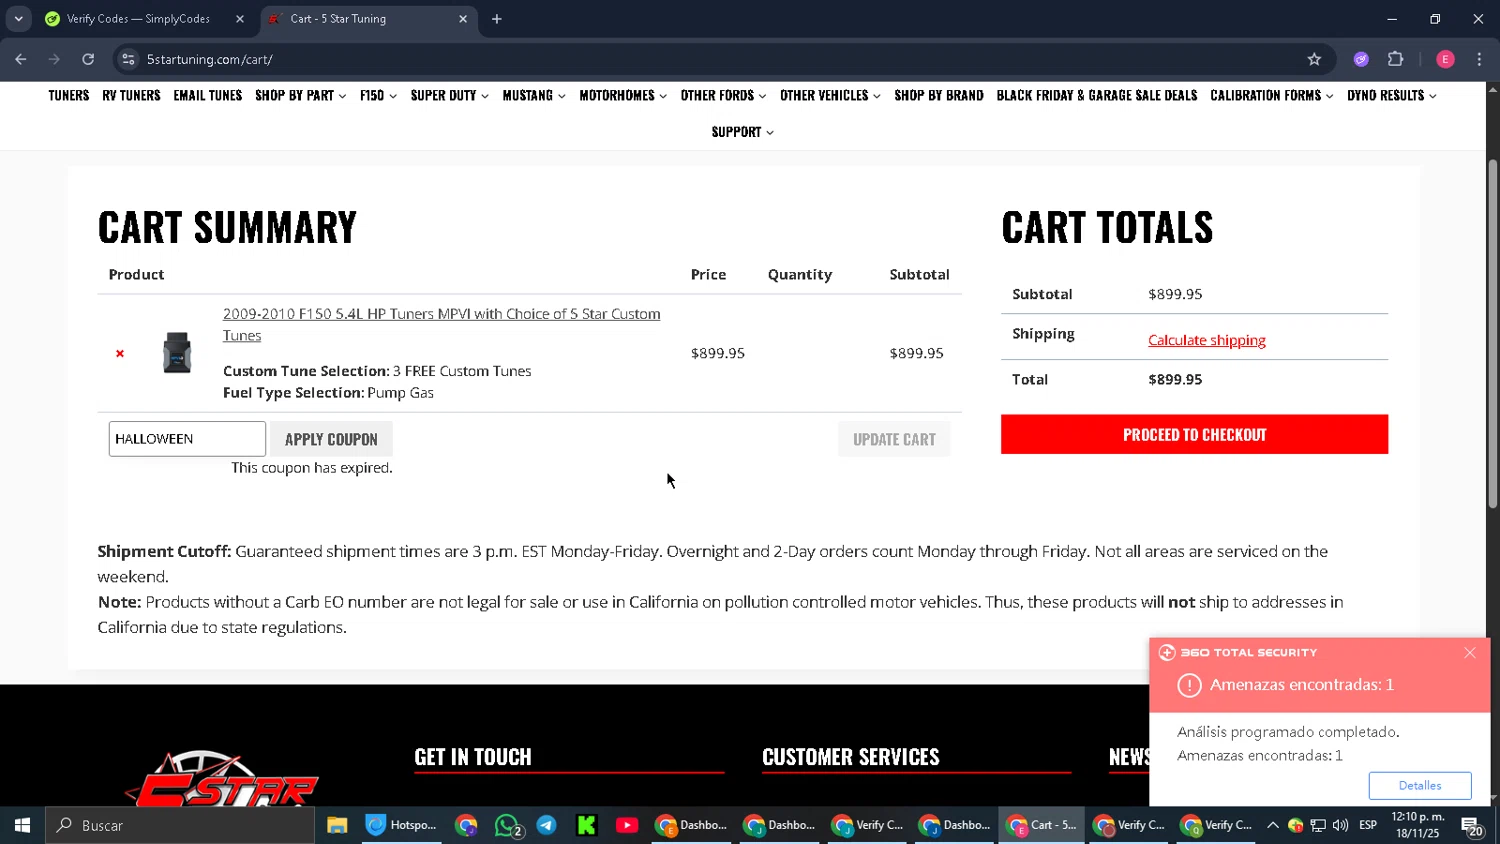Click the Detalles button in the security popup

[x=1420, y=786]
